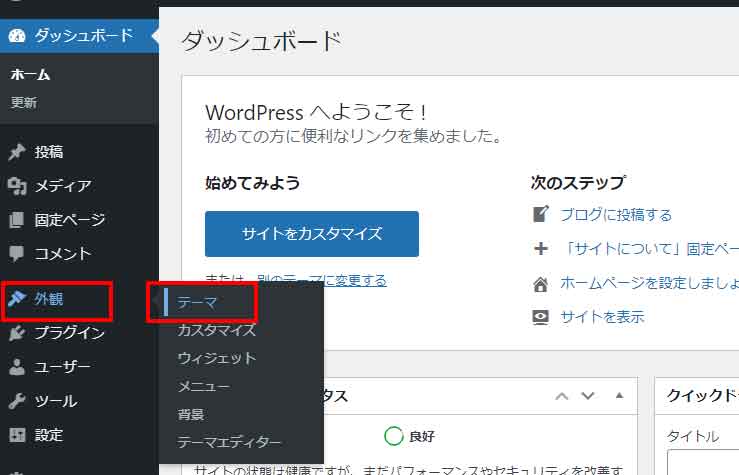Open the コメント menu
739x475 pixels.
pos(79,254)
